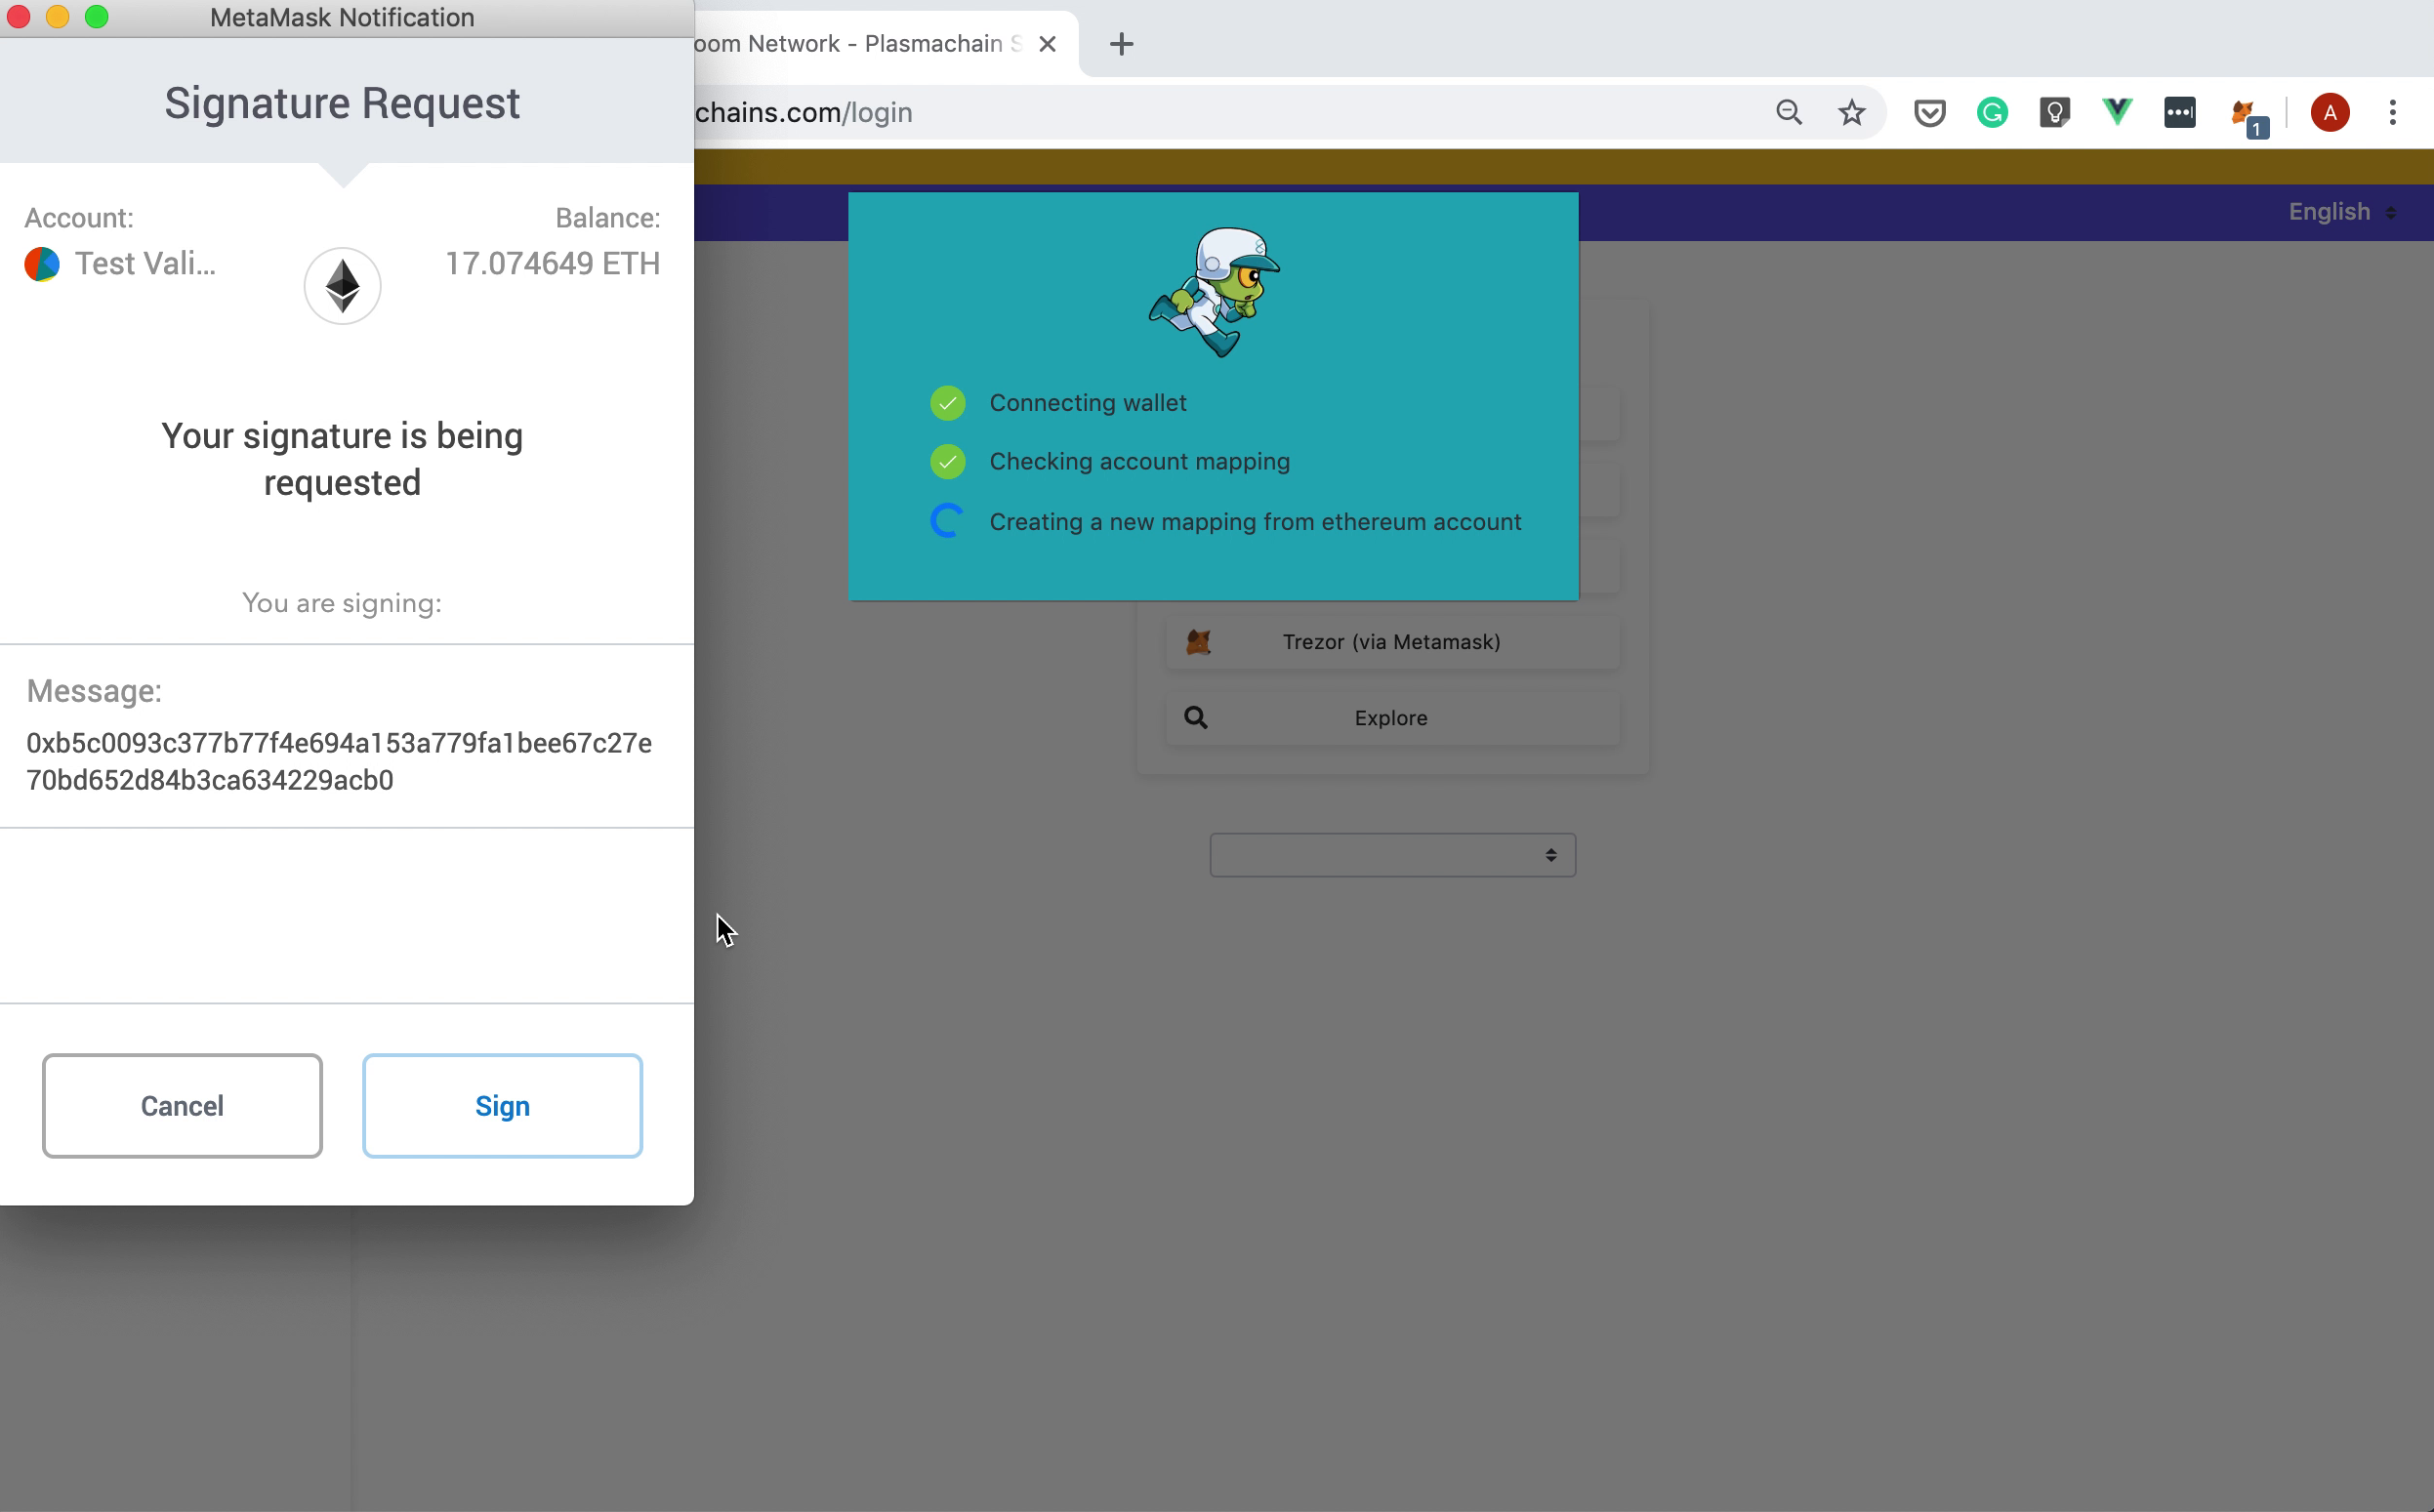Open the empty dropdown below login options
2434x1512 pixels.
coord(1392,855)
